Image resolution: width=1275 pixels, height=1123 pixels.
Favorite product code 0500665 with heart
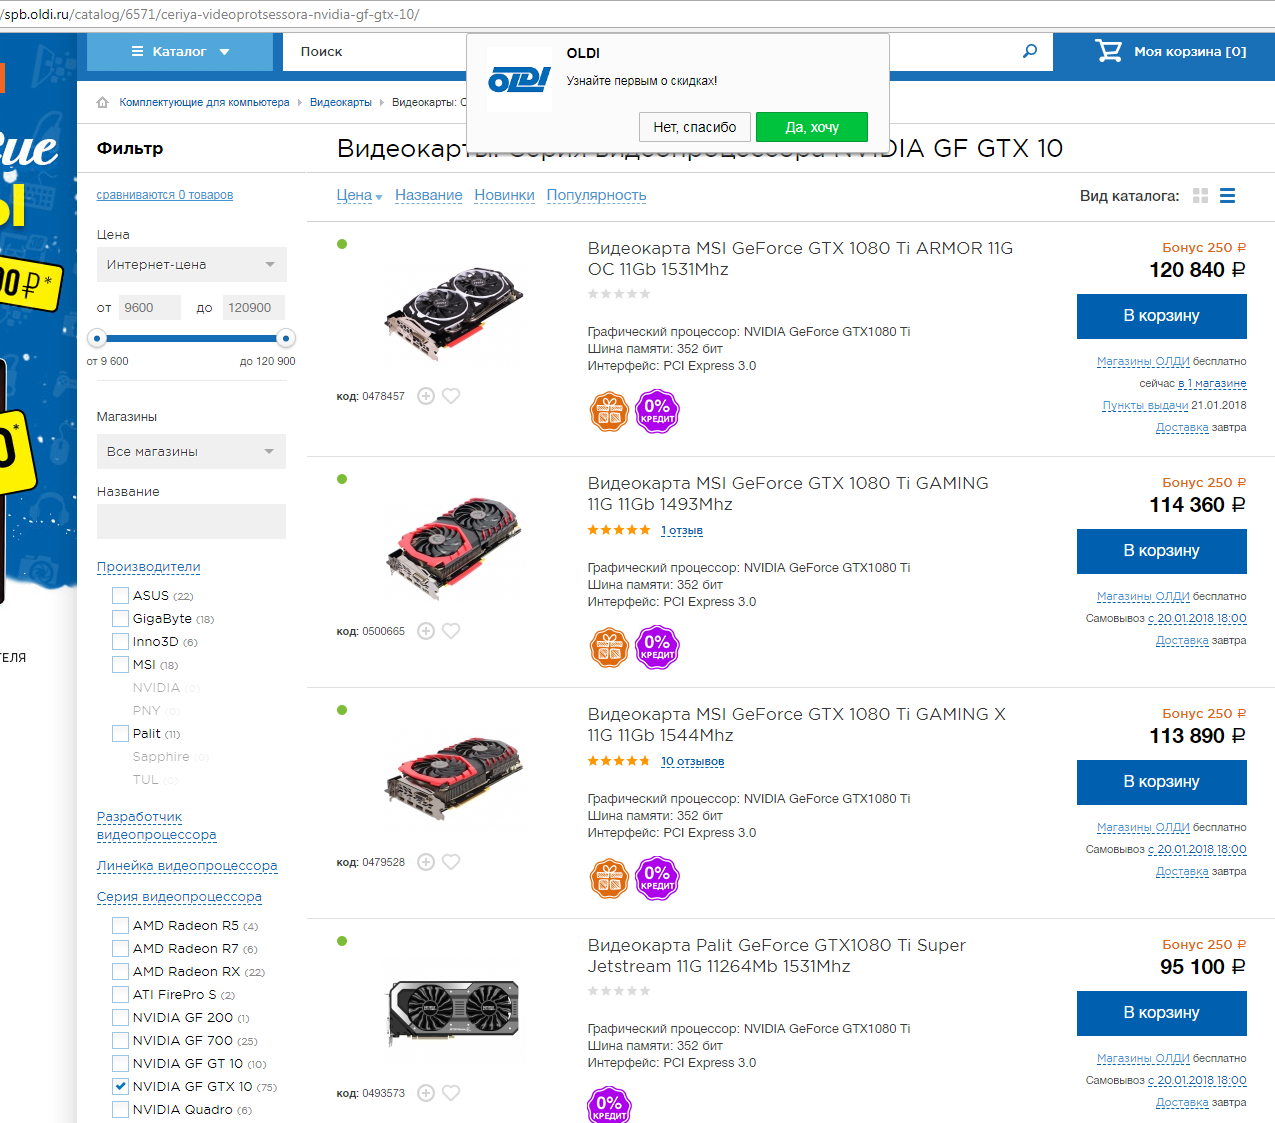coord(451,631)
